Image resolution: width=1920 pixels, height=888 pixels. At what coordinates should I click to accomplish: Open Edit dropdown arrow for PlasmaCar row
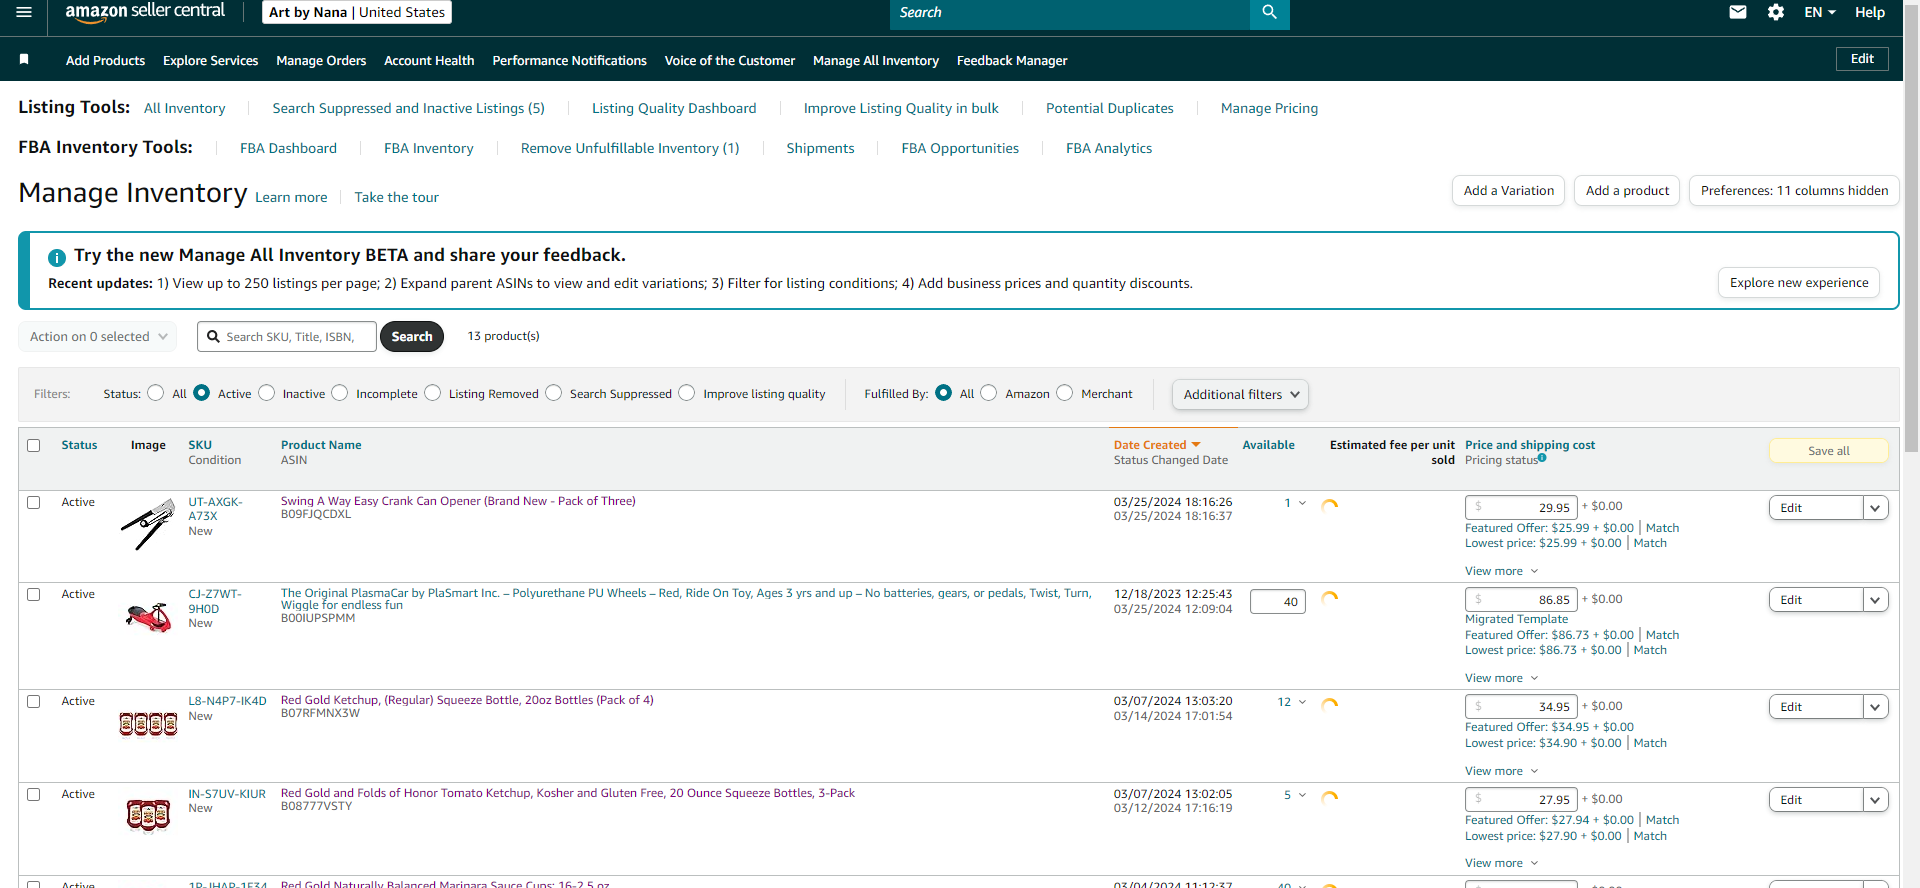[x=1875, y=600]
